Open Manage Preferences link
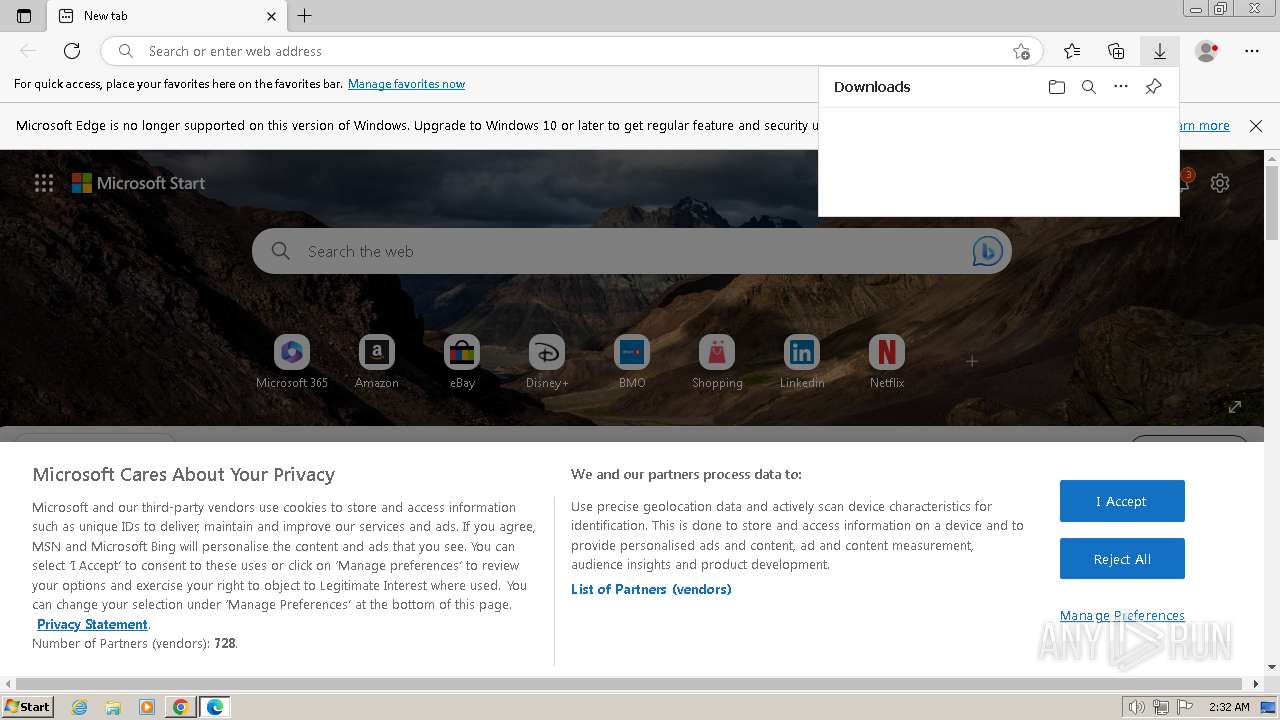Screen dimensions: 1280x720 1122,615
